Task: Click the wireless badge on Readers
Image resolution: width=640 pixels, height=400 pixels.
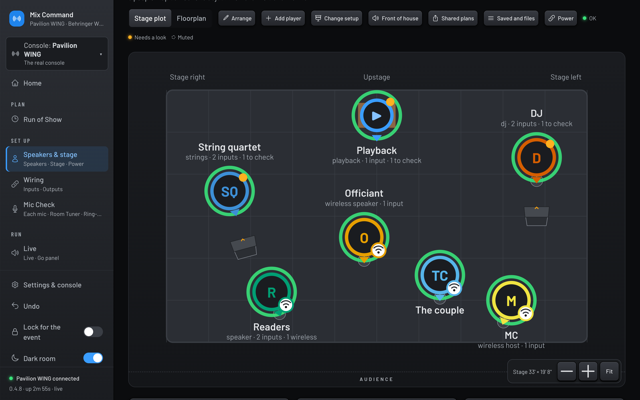Action: point(286,304)
